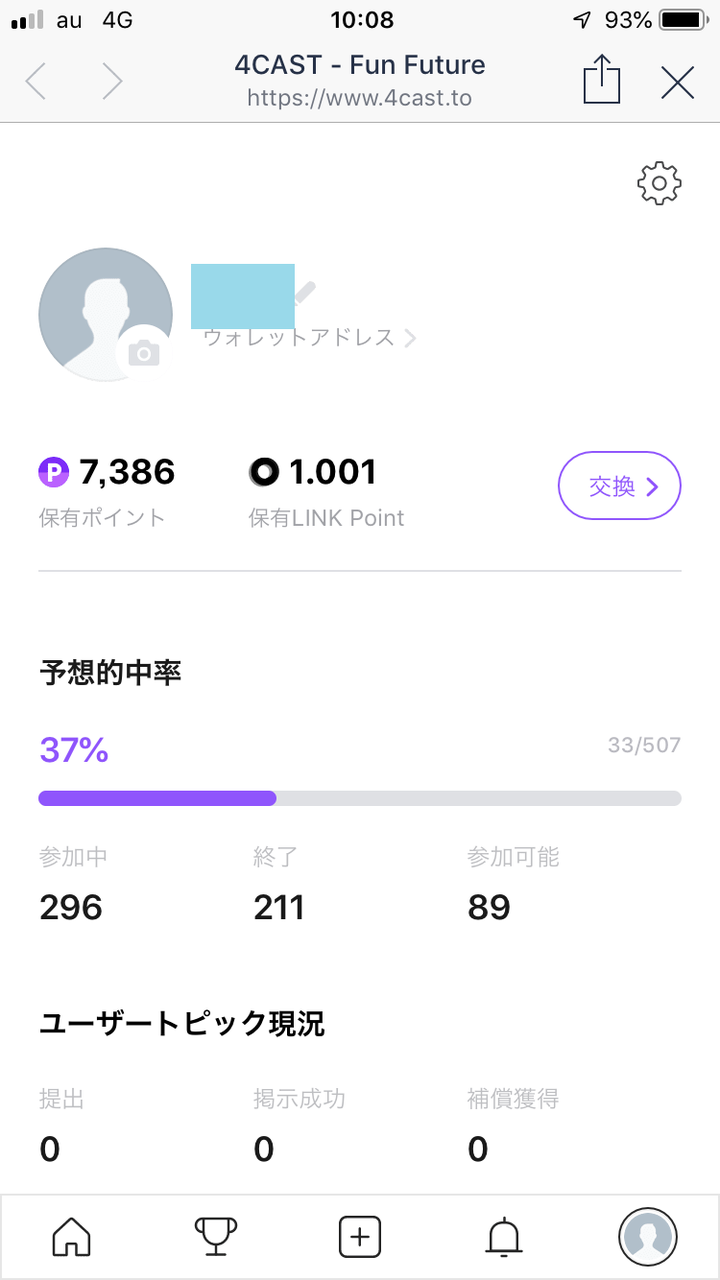Edit username with the pencil icon

point(305,292)
